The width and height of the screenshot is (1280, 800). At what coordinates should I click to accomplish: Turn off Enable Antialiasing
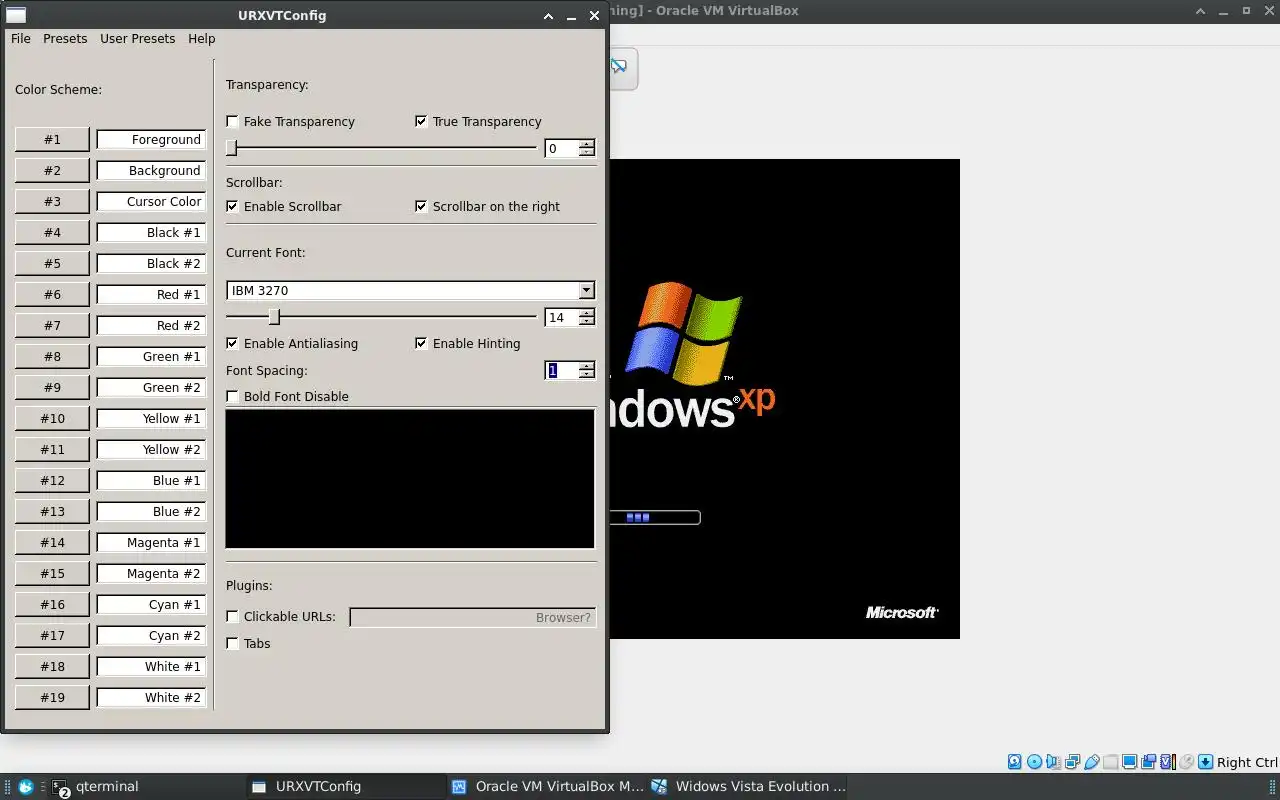(x=232, y=343)
